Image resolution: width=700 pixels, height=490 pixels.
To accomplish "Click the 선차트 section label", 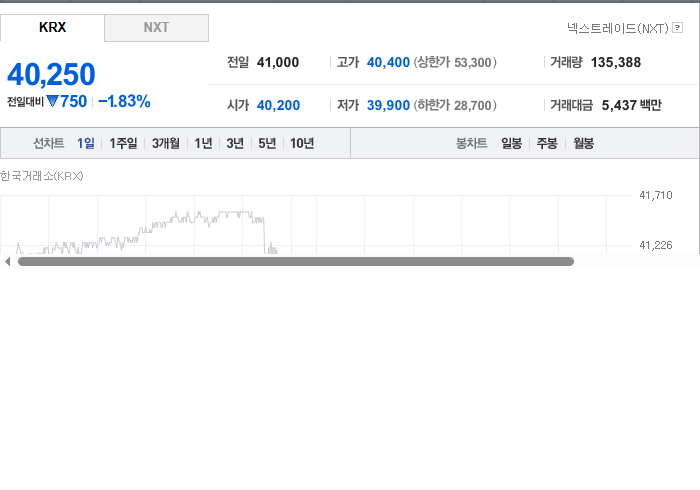I will tap(49, 143).
